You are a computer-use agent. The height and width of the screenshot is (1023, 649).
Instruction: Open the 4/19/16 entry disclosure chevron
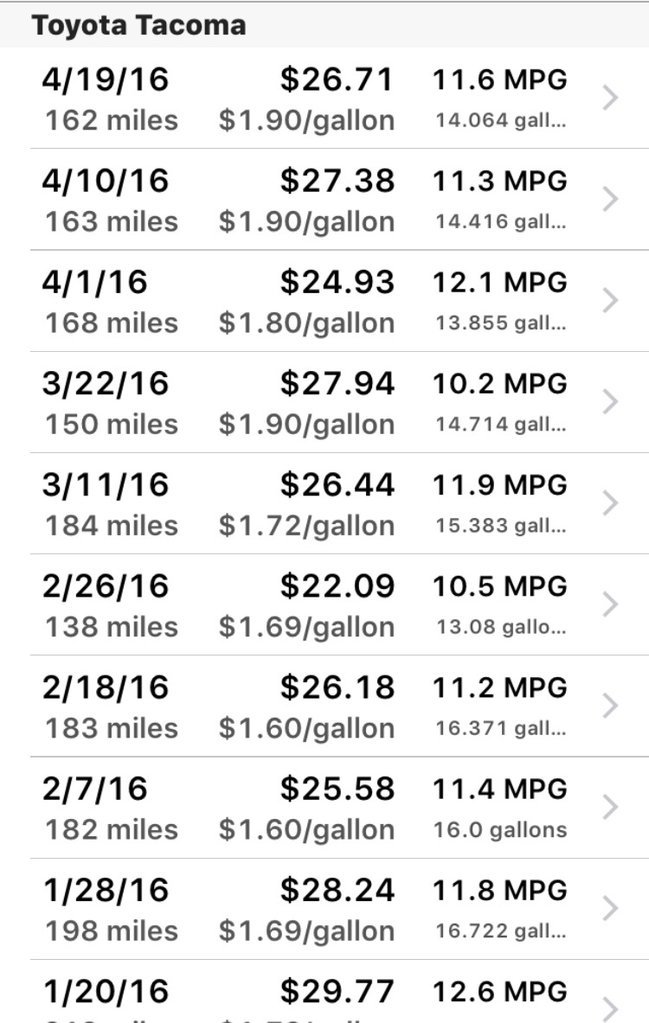pos(610,98)
